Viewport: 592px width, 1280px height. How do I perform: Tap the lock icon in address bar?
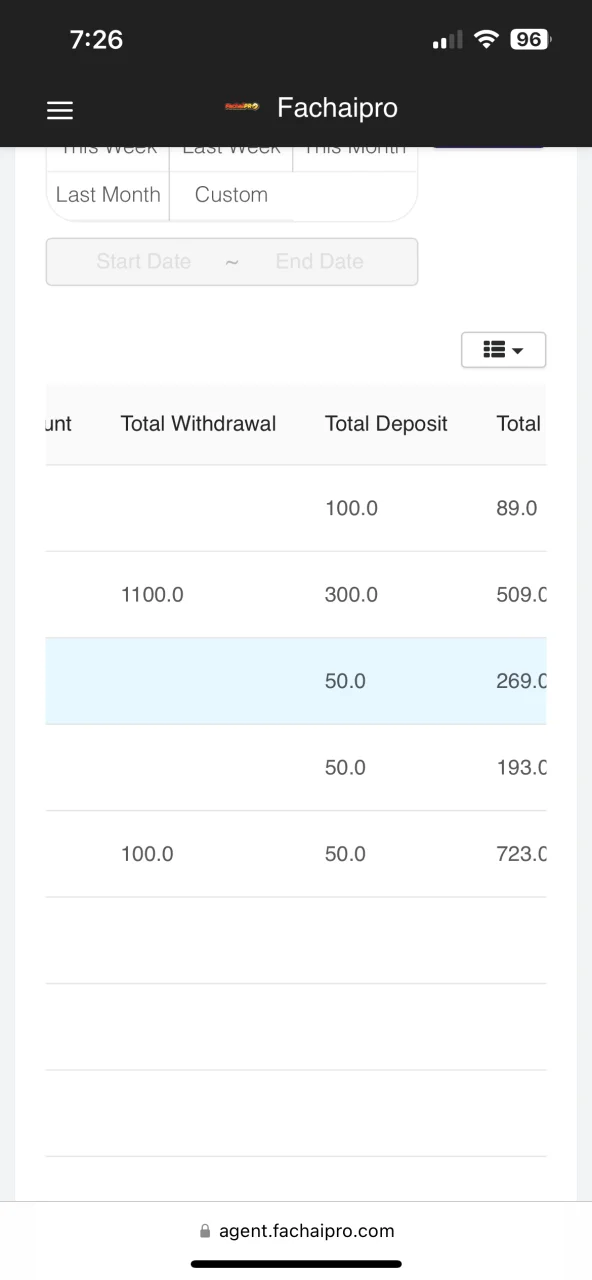coord(206,1231)
